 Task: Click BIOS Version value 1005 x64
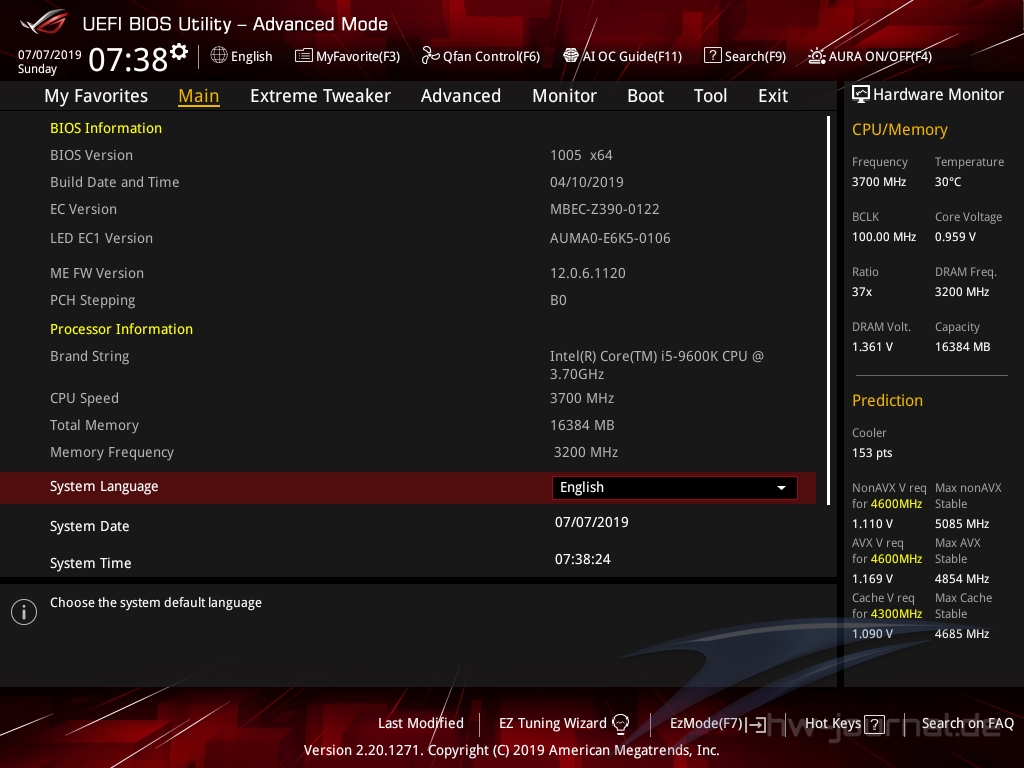point(581,155)
